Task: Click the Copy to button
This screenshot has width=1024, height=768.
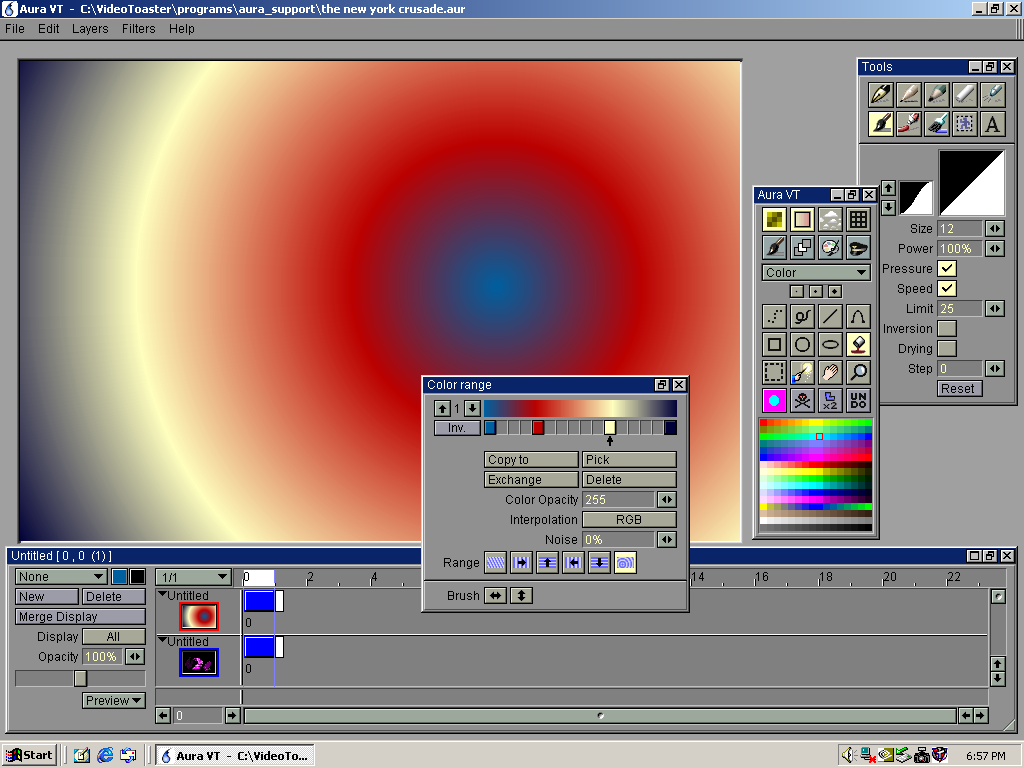Action: tap(531, 460)
